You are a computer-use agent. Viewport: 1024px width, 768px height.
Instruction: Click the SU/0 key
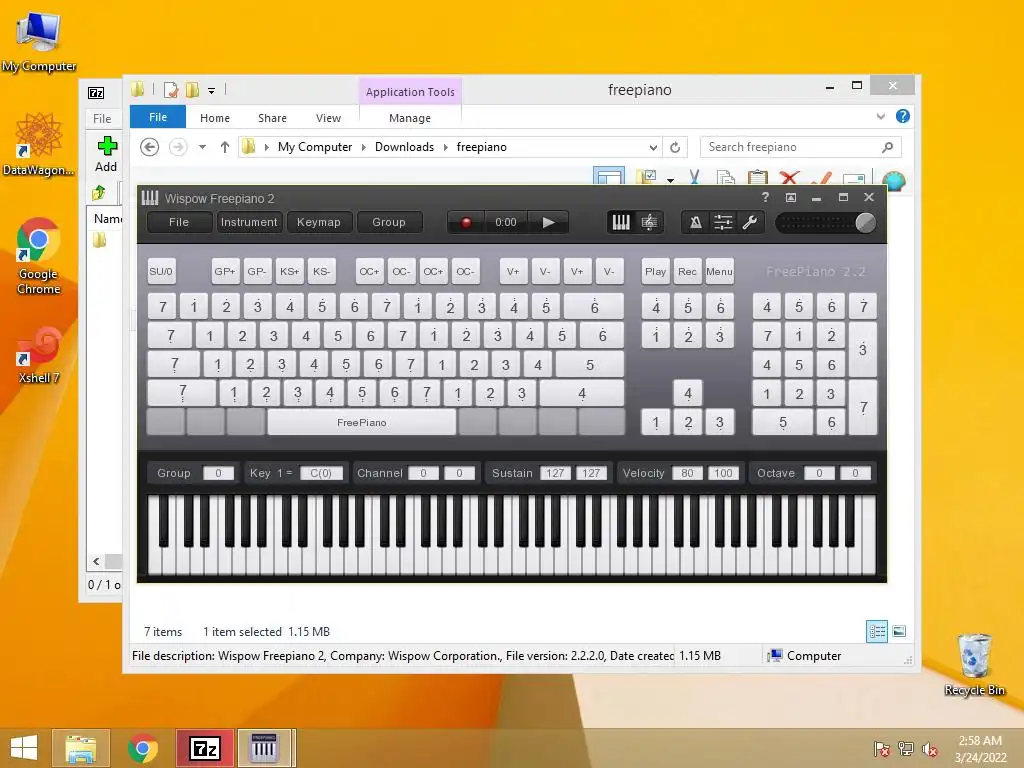(161, 272)
